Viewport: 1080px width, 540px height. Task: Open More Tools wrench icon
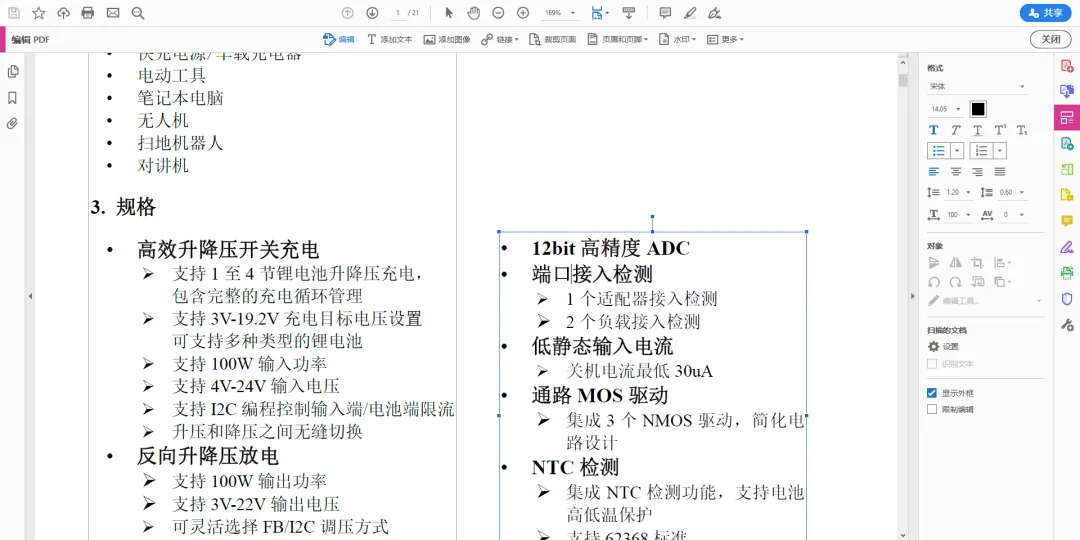click(1067, 324)
